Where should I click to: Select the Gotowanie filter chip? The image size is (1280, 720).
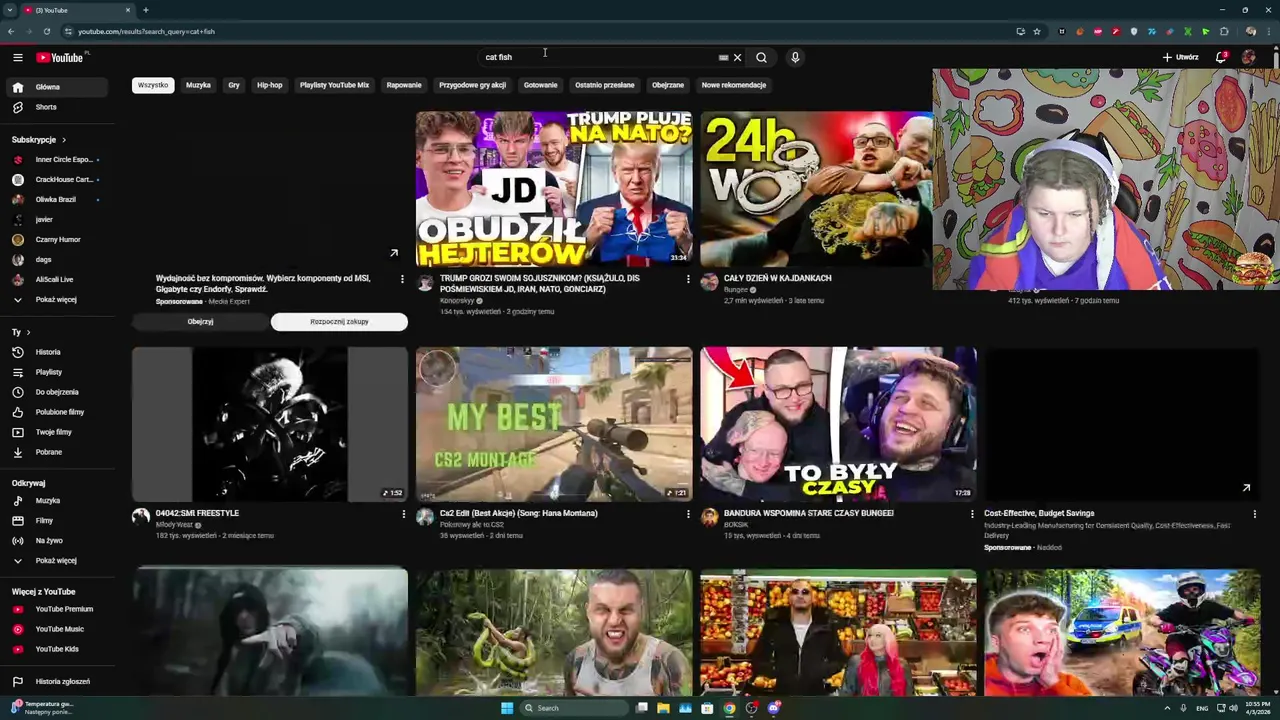tap(540, 85)
